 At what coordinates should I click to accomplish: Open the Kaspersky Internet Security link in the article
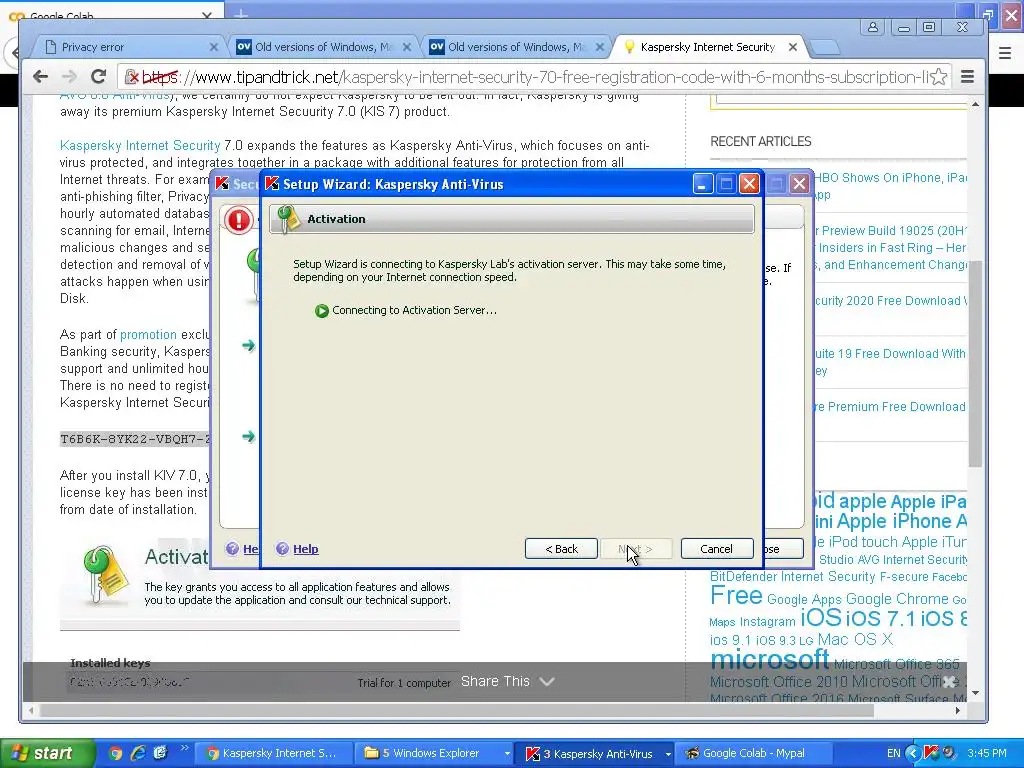click(140, 145)
